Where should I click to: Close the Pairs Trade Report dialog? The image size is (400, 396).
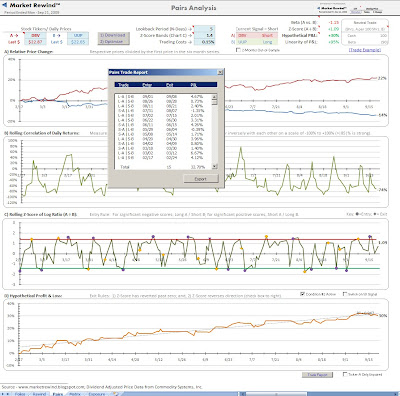220,72
